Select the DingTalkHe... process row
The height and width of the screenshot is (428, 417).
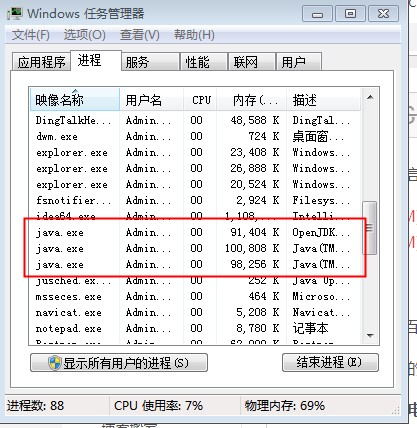(195, 120)
